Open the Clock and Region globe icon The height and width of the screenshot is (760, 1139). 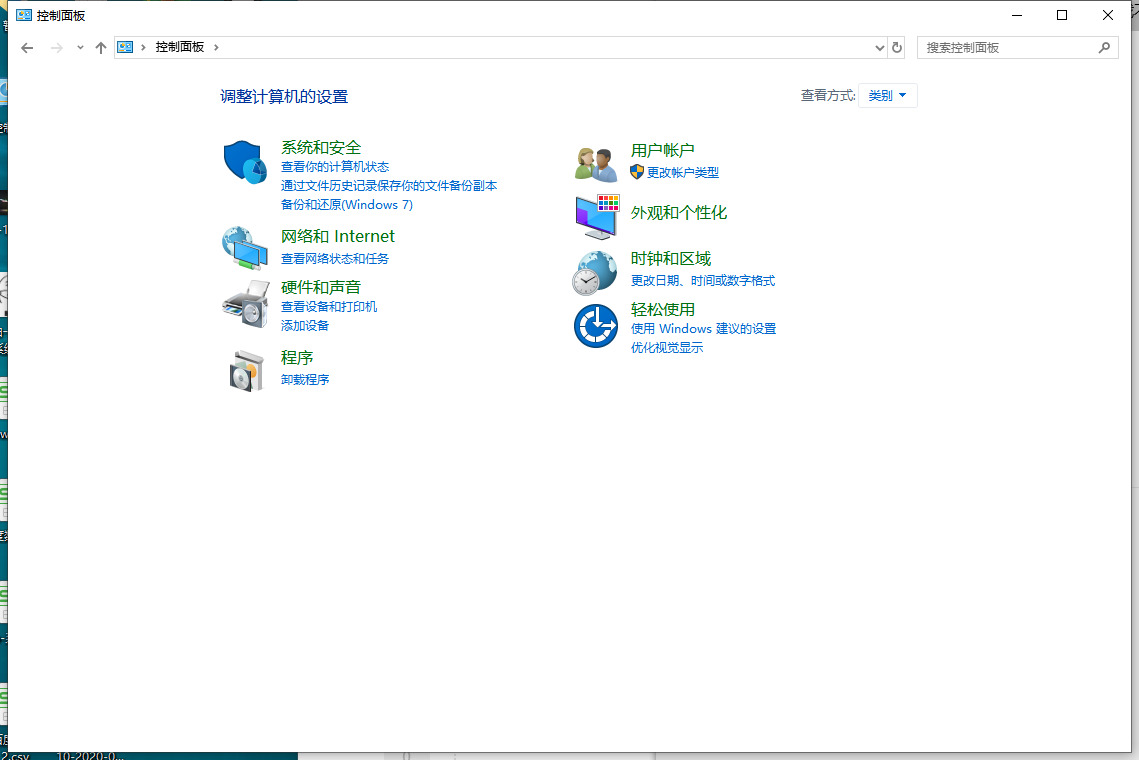pyautogui.click(x=596, y=273)
